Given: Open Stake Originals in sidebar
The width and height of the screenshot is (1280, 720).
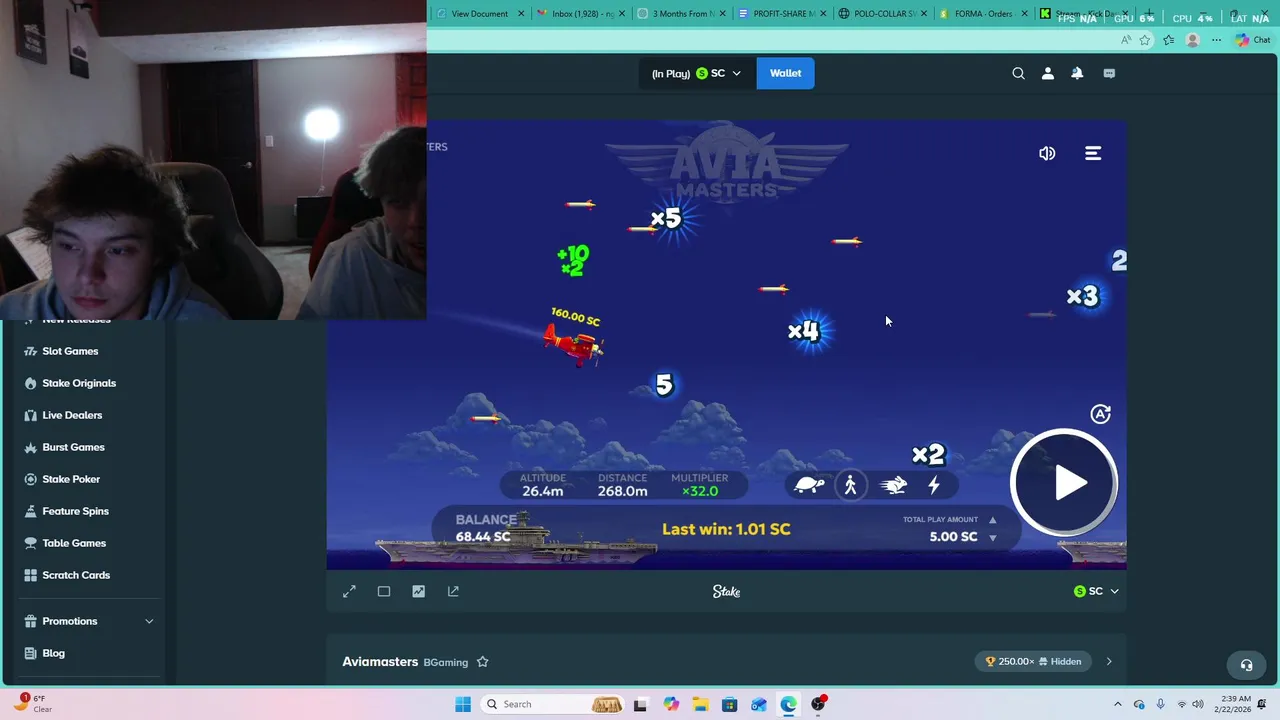Looking at the screenshot, I should tap(79, 383).
